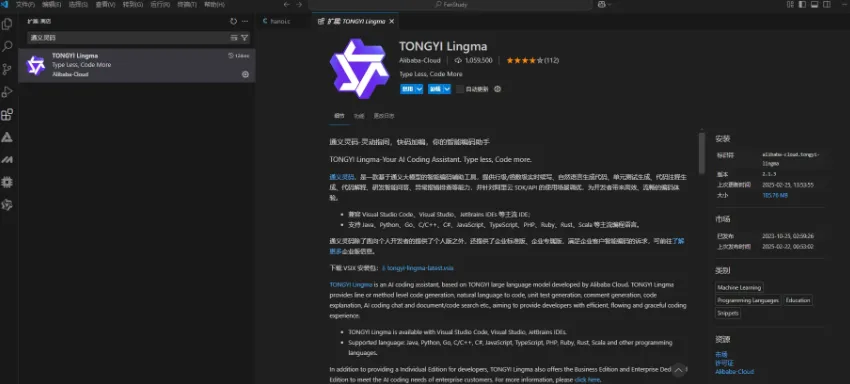This screenshot has height=384, width=850.
Task: Toggle the secondary side bar icon
Action: 826,4
